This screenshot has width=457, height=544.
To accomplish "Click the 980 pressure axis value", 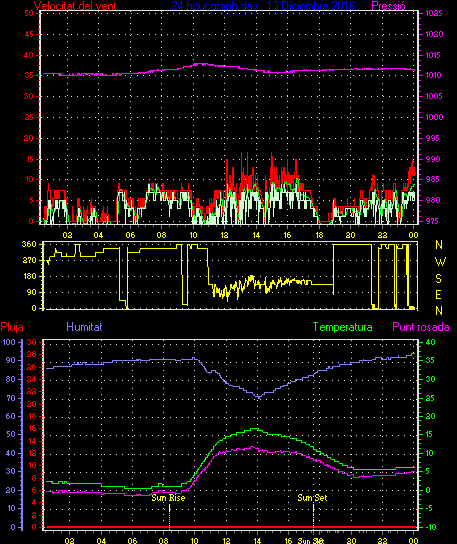I will pos(433,200).
